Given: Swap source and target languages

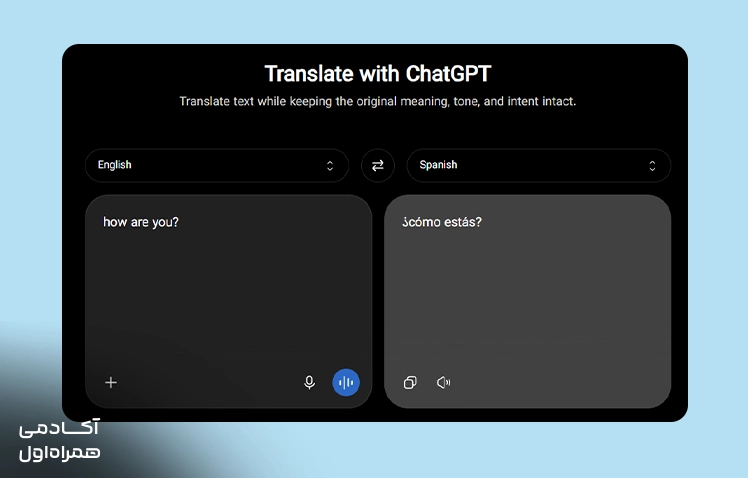Looking at the screenshot, I should tap(377, 166).
